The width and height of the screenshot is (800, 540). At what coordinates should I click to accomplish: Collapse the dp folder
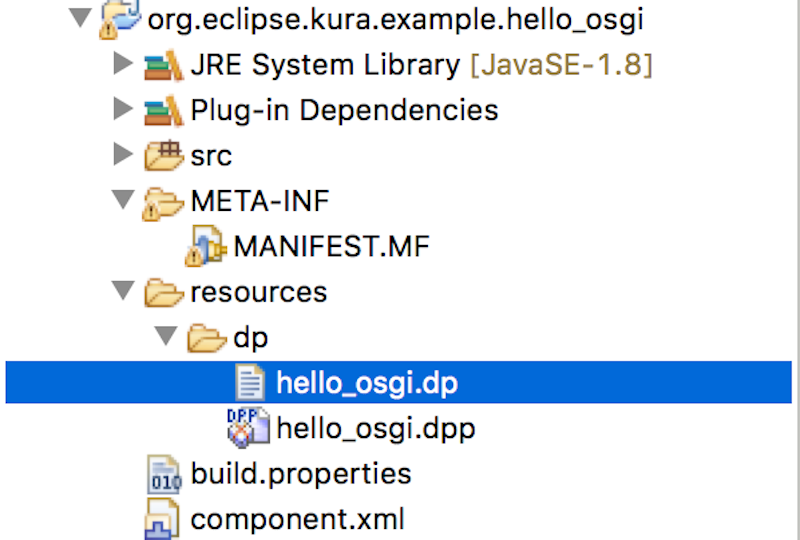(x=166, y=336)
